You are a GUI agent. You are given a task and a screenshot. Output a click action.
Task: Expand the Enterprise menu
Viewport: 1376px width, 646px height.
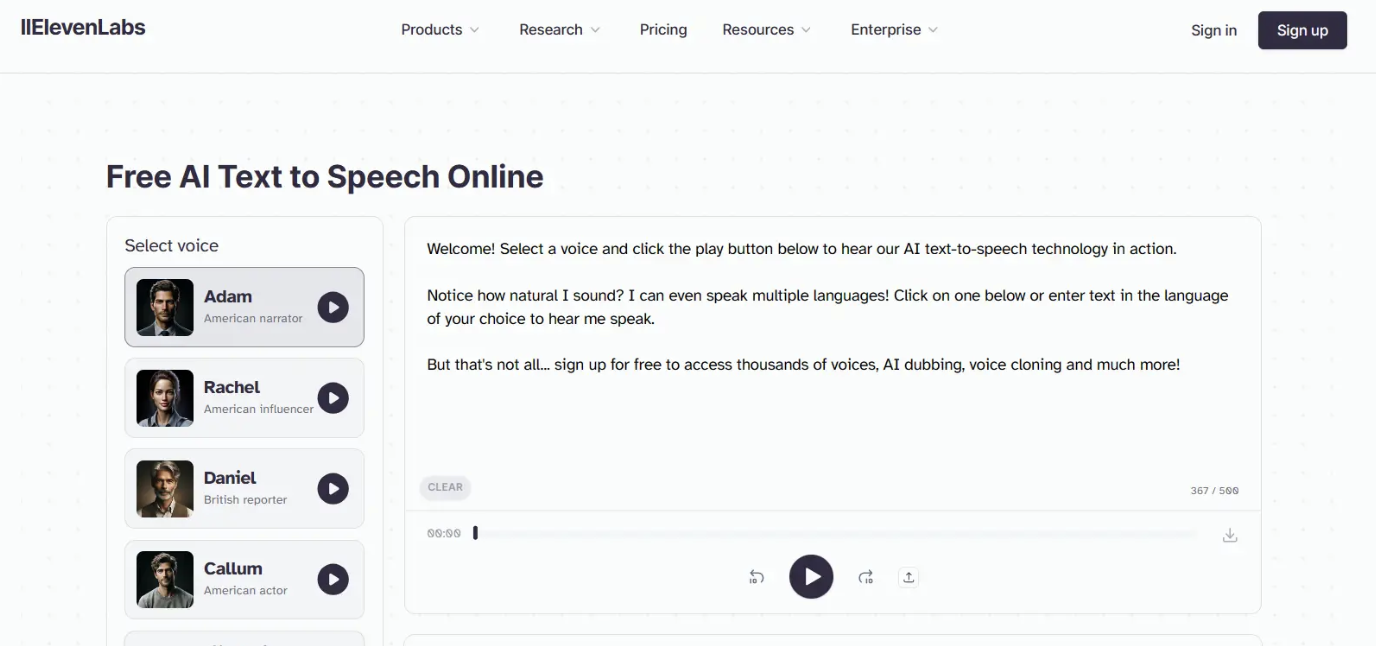tap(894, 30)
